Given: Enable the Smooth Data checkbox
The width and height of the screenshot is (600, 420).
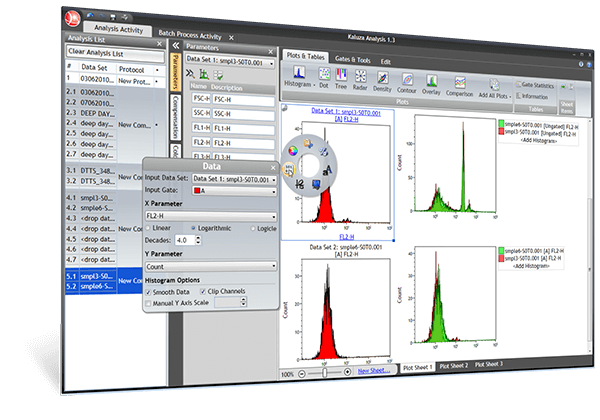Looking at the screenshot, I should pyautogui.click(x=150, y=291).
